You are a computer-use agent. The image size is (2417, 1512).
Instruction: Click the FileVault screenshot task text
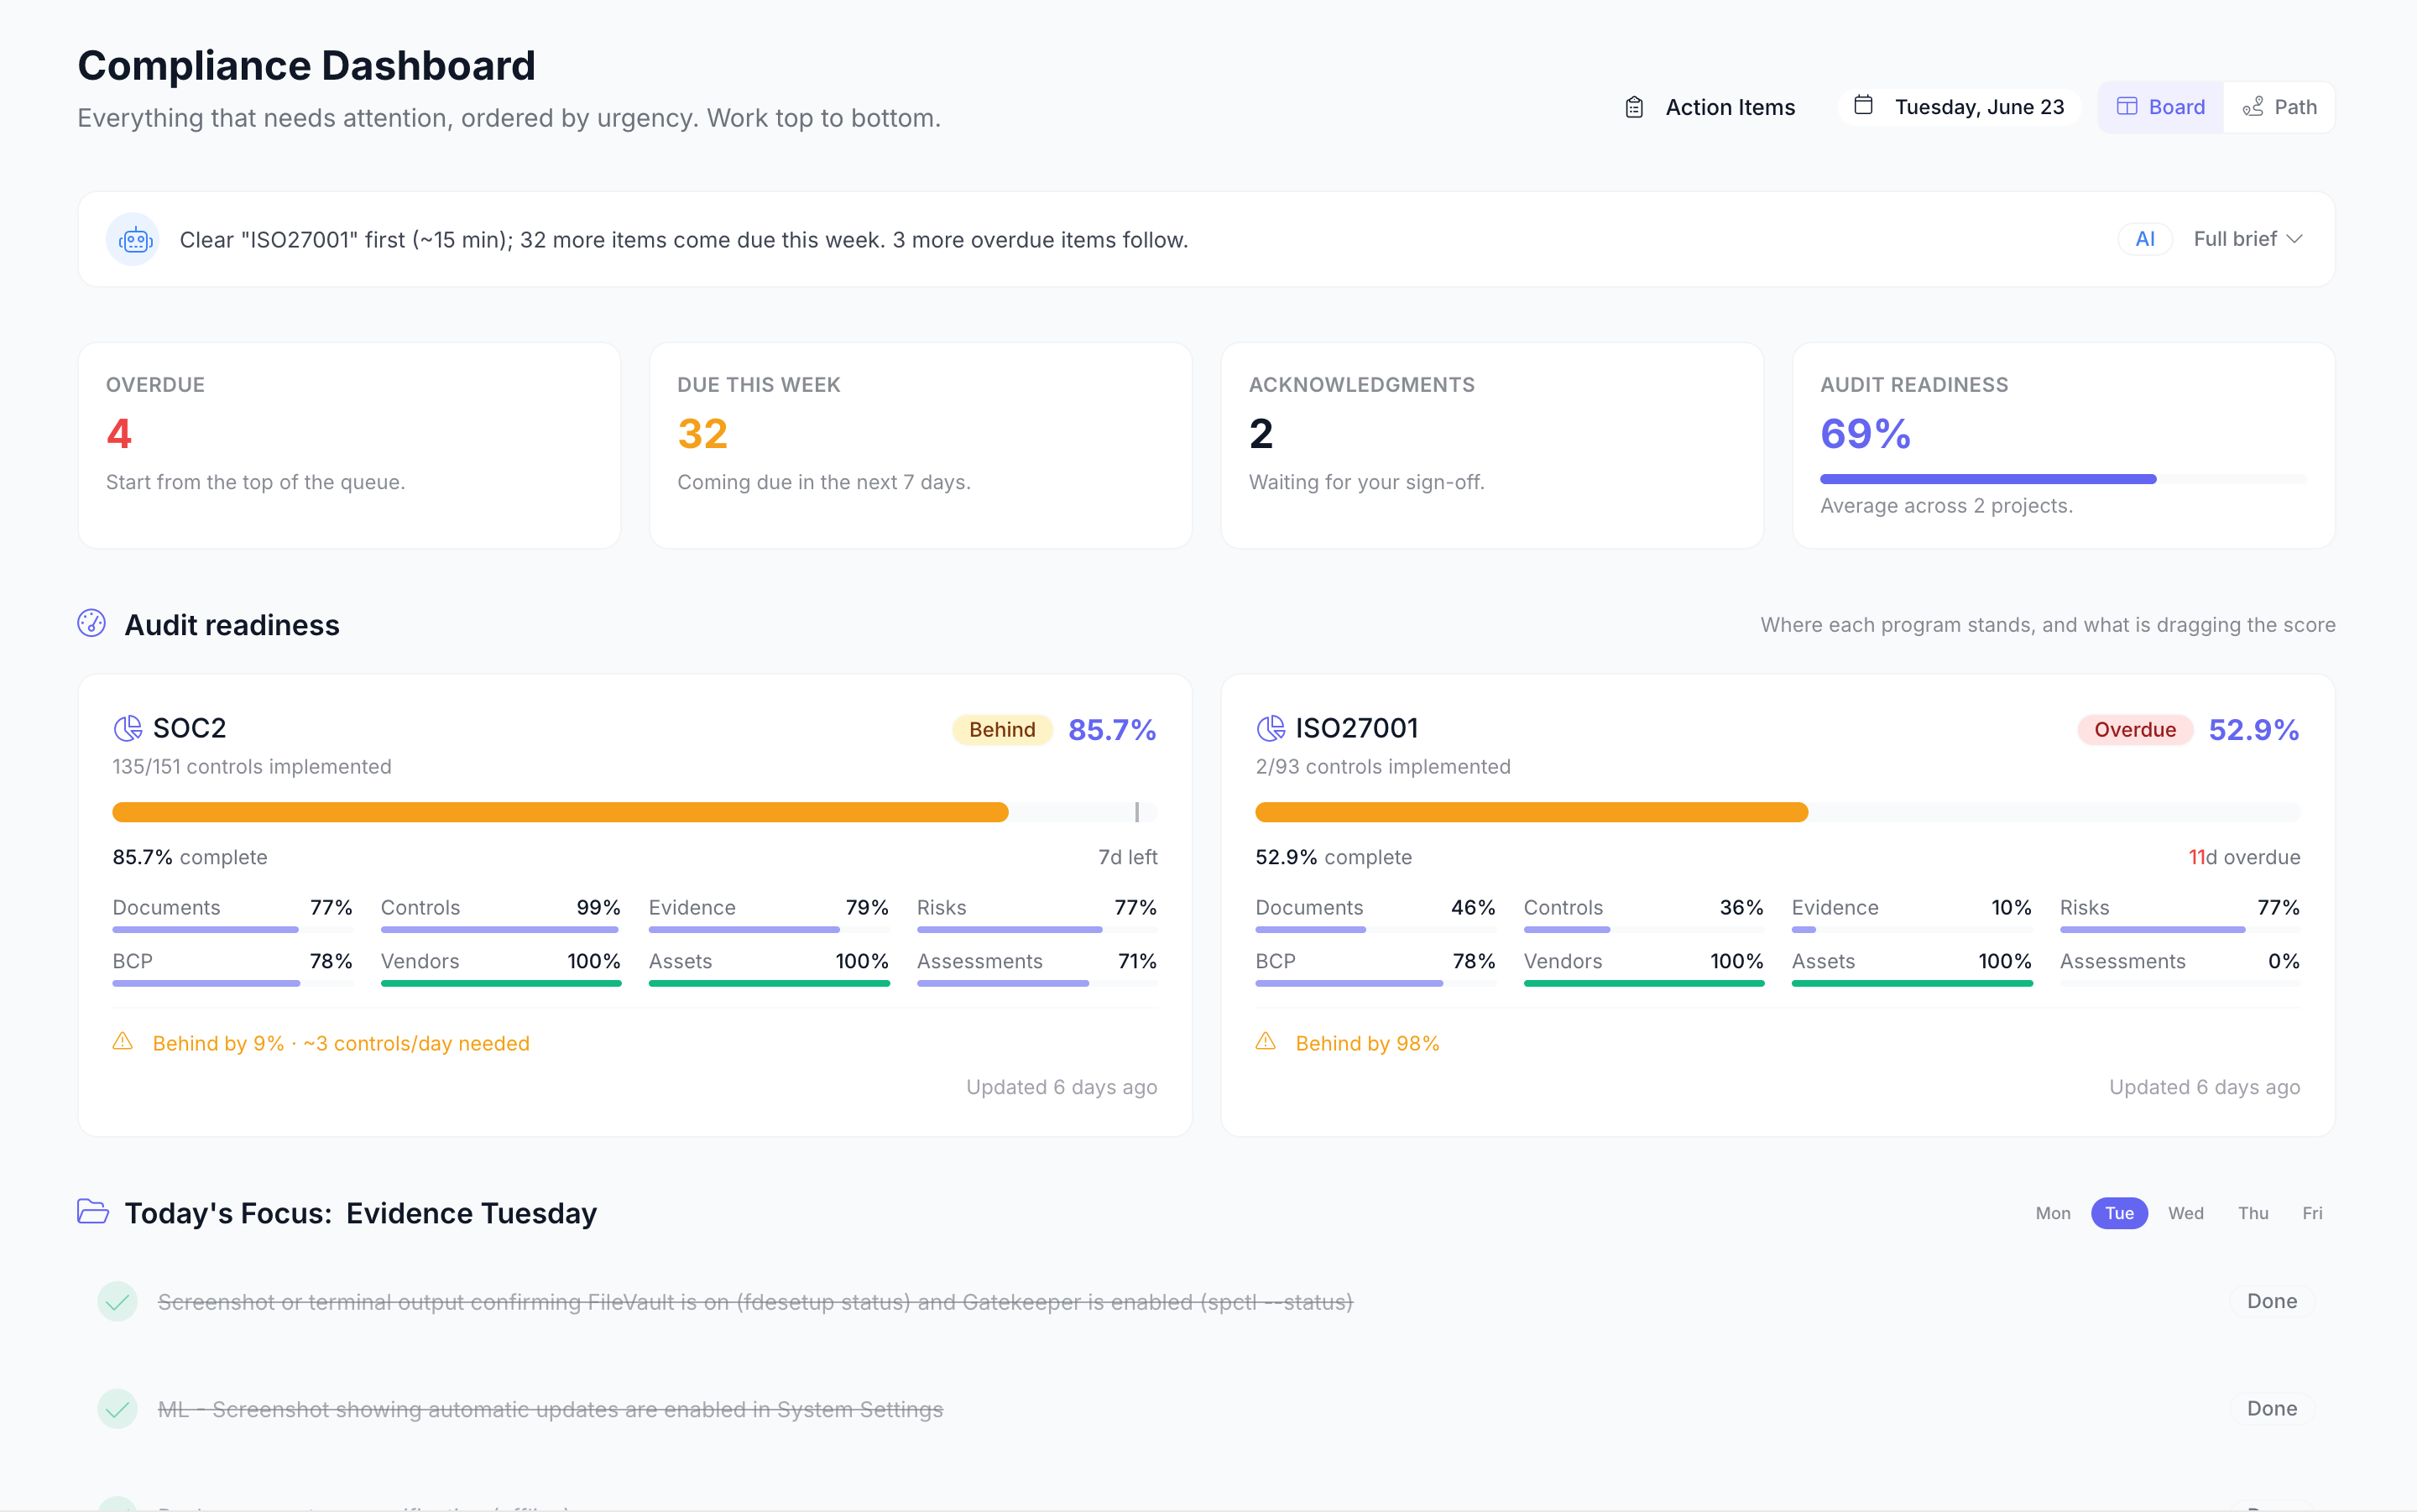tap(755, 1302)
